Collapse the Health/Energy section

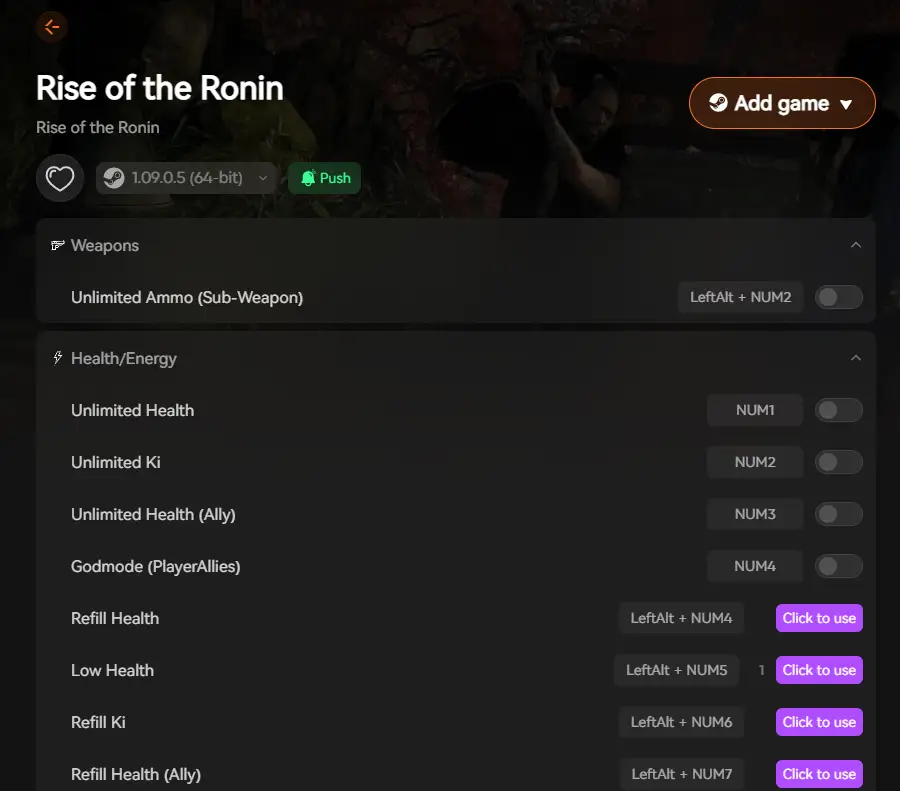tap(856, 357)
